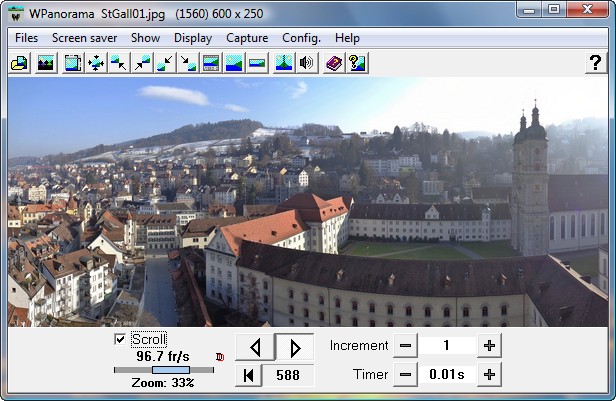
Task: Toggle the Scroll checkbox
Action: click(x=120, y=339)
